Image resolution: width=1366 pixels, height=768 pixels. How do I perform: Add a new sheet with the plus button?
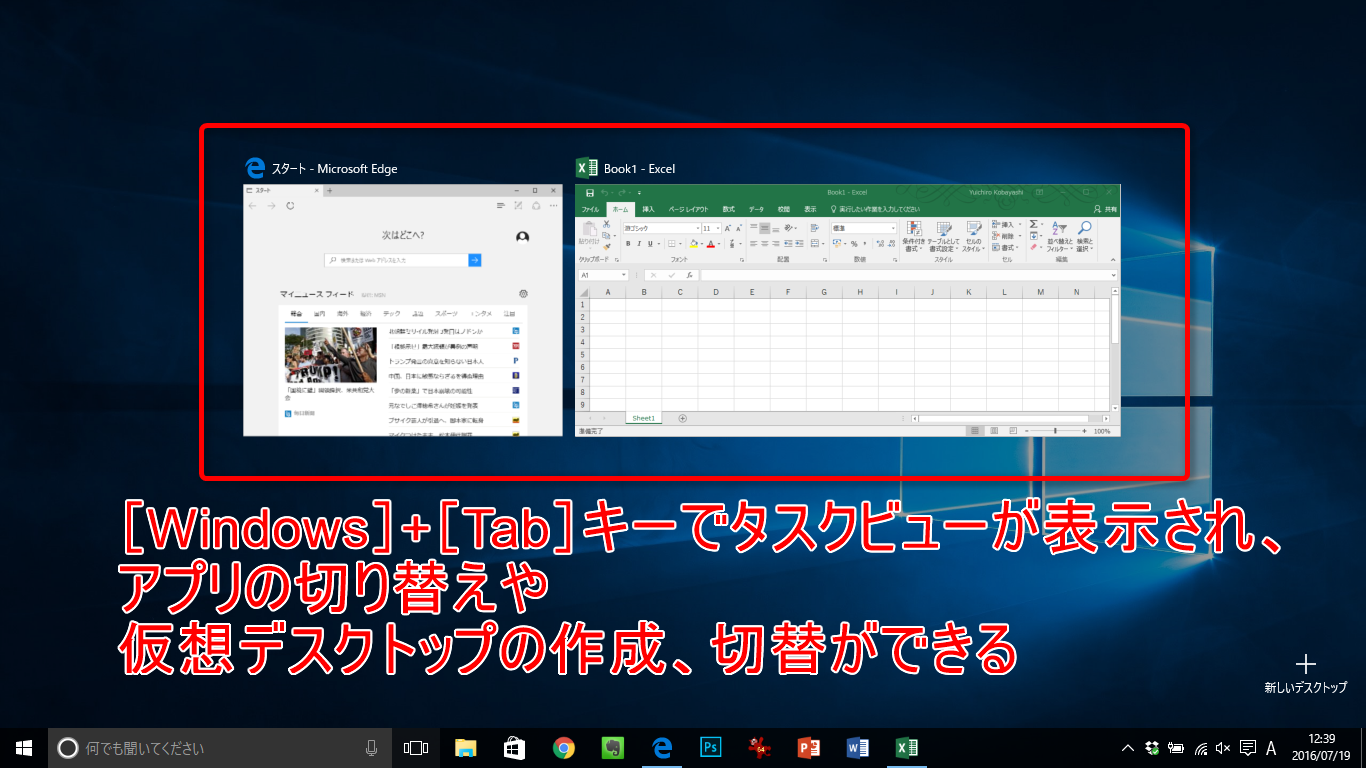pos(683,418)
